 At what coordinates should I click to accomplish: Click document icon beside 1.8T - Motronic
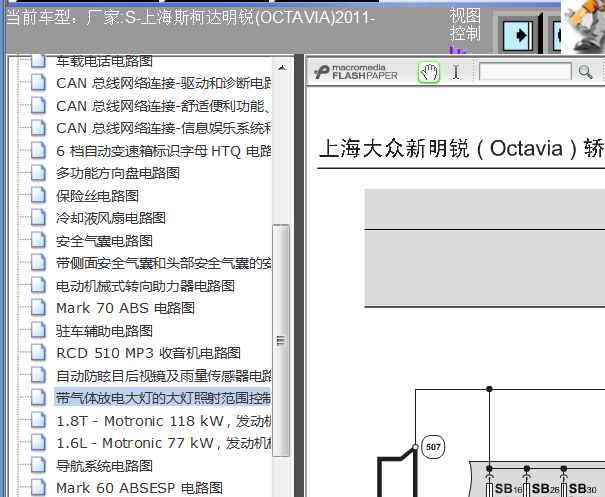point(38,420)
